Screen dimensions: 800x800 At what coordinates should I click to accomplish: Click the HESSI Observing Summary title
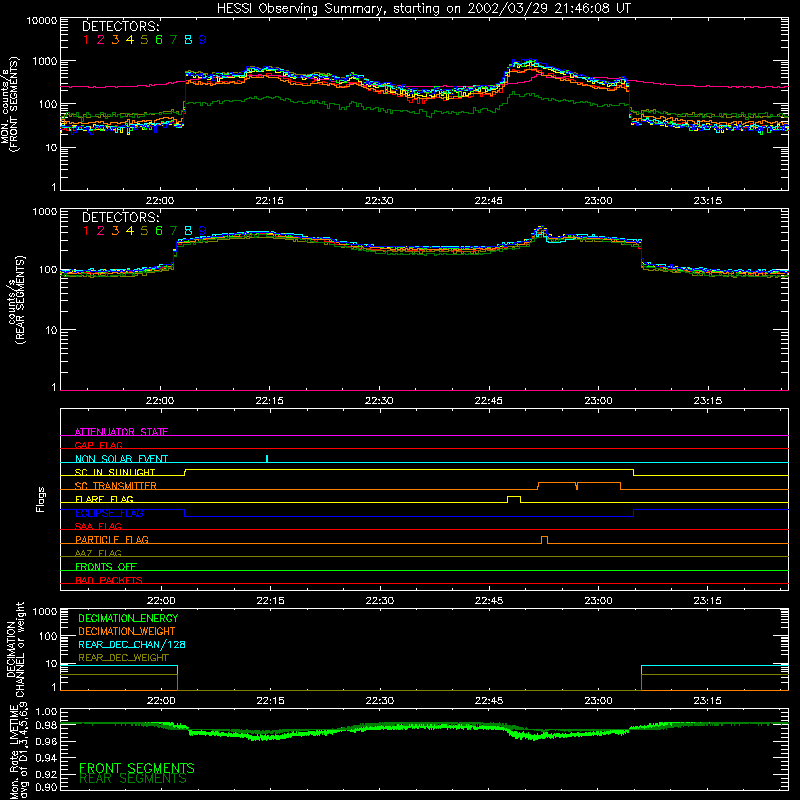(x=423, y=8)
